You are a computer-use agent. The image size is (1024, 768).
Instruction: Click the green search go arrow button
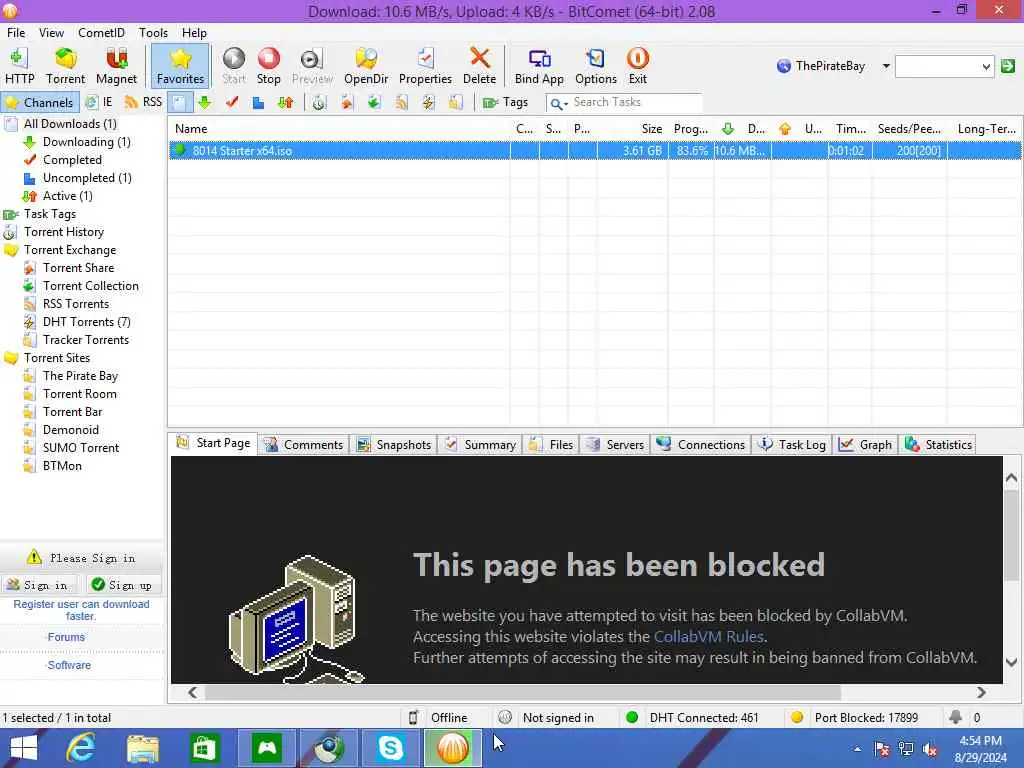click(x=1008, y=66)
